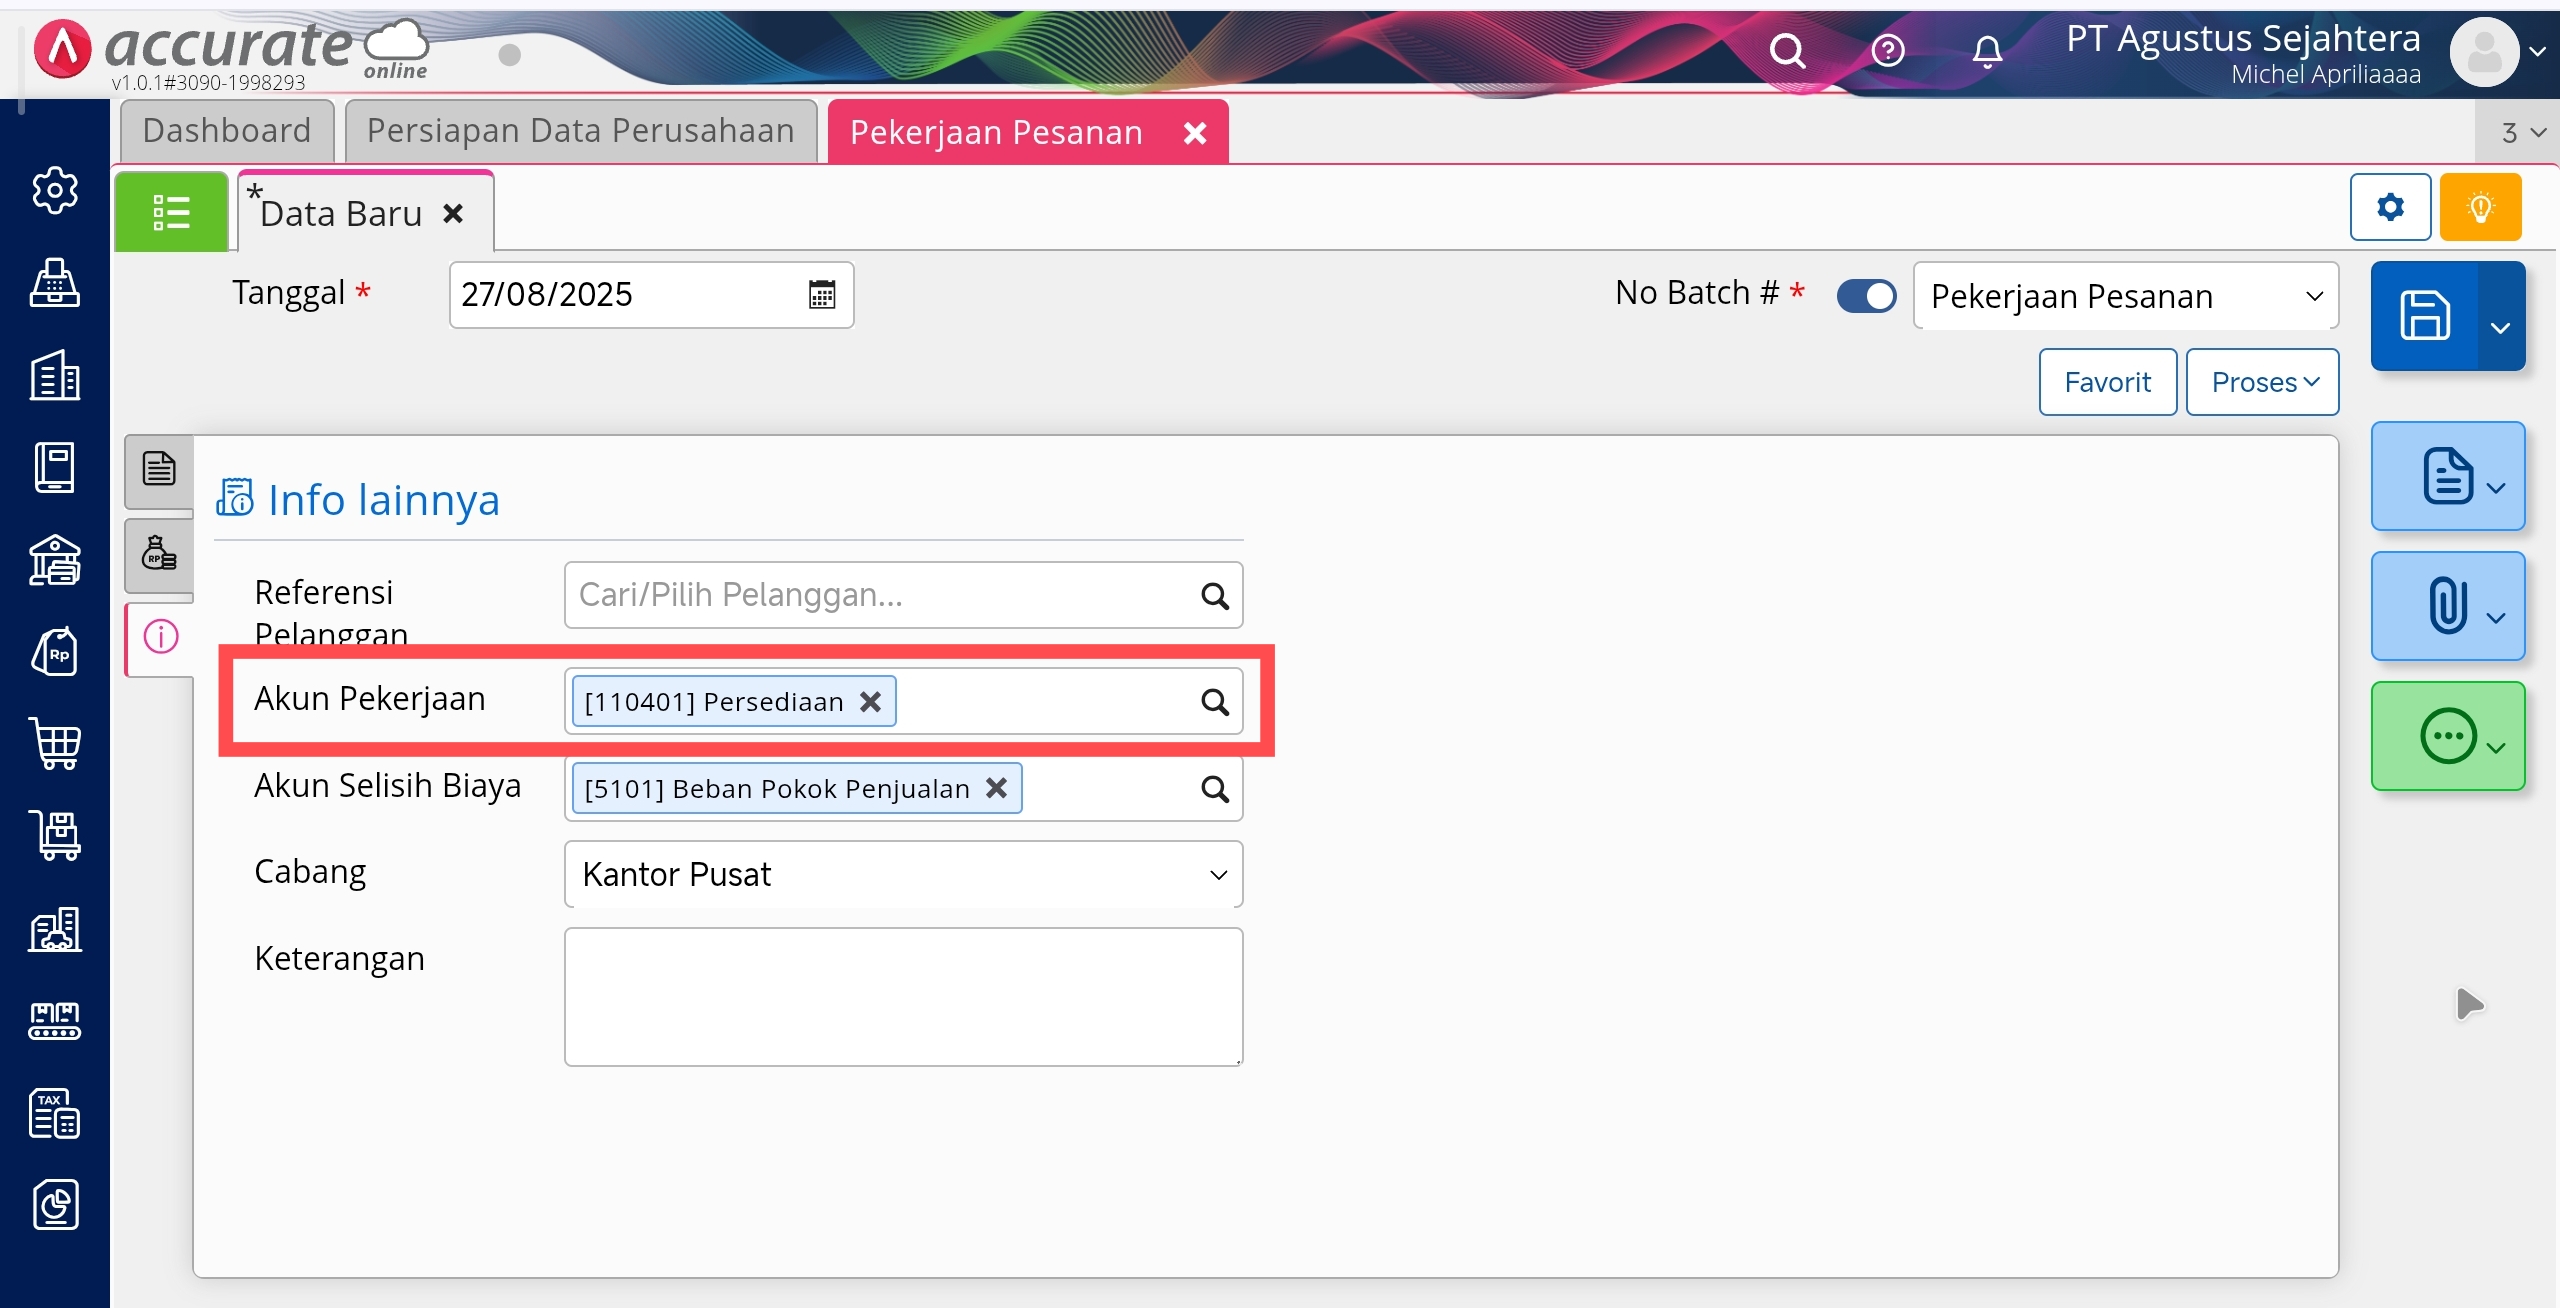Click the global search magnifier icon
Screen dimensions: 2560x1308
click(x=1787, y=50)
